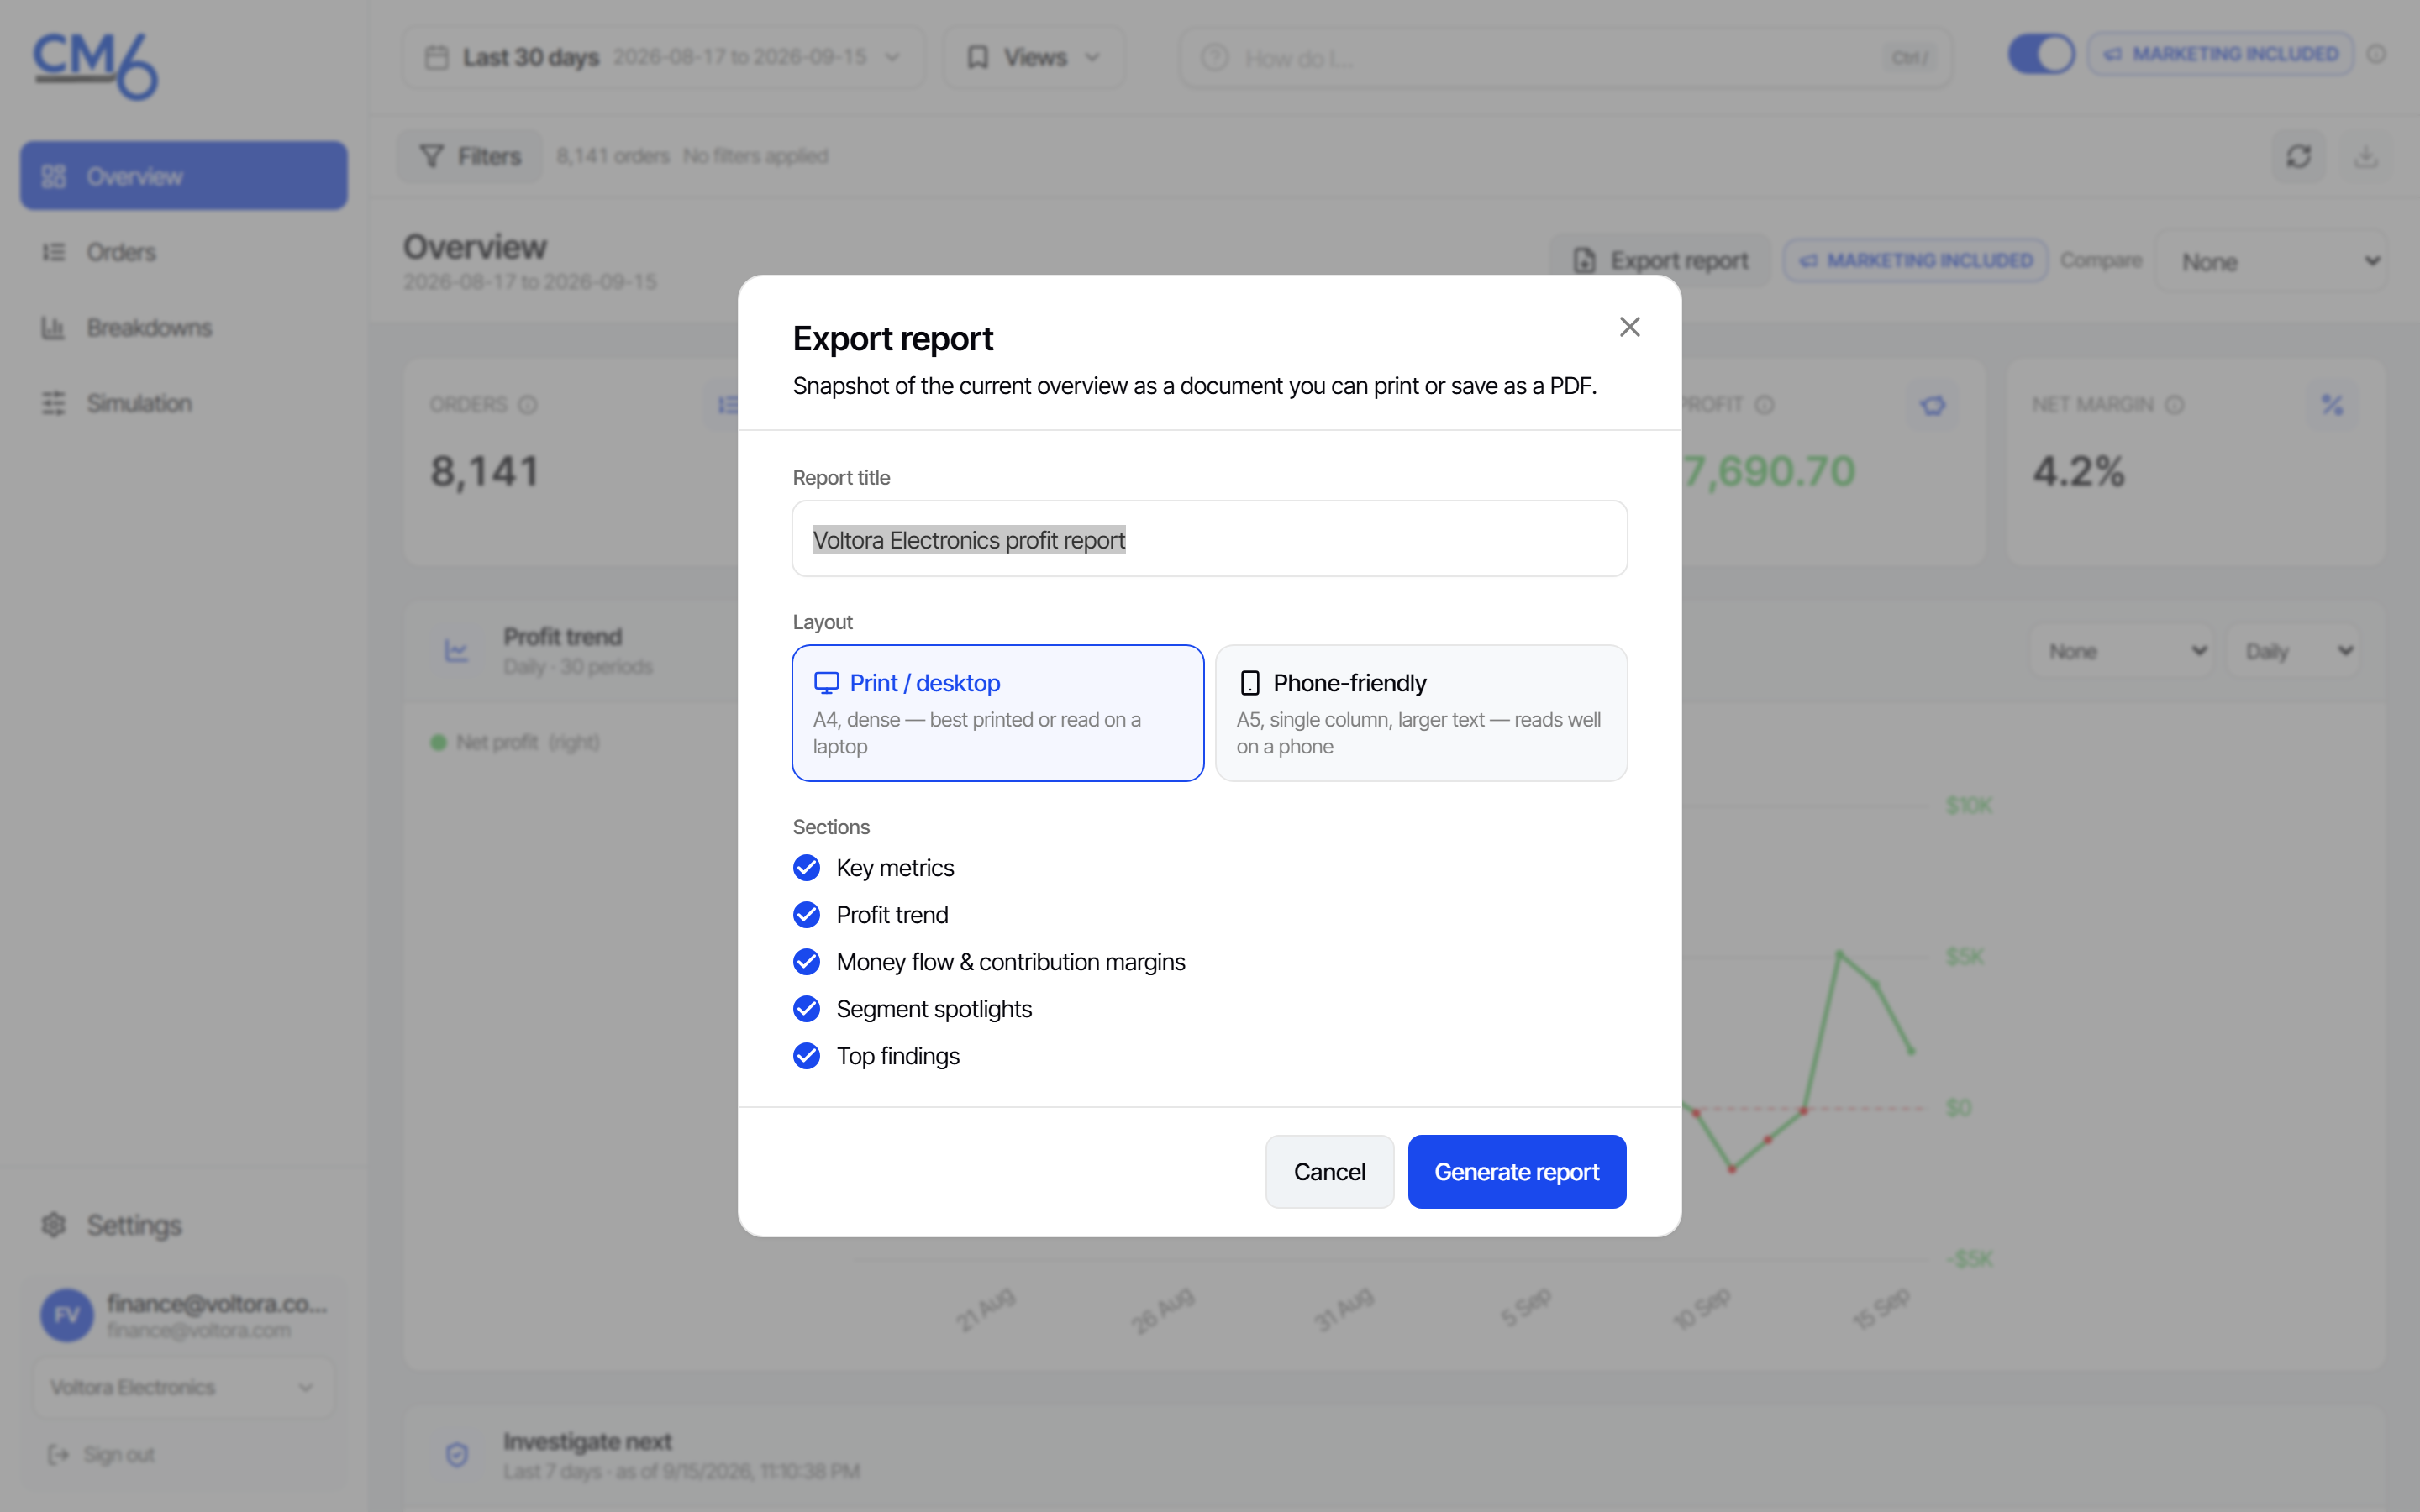Open the Simulation page in sidebar

click(184, 403)
